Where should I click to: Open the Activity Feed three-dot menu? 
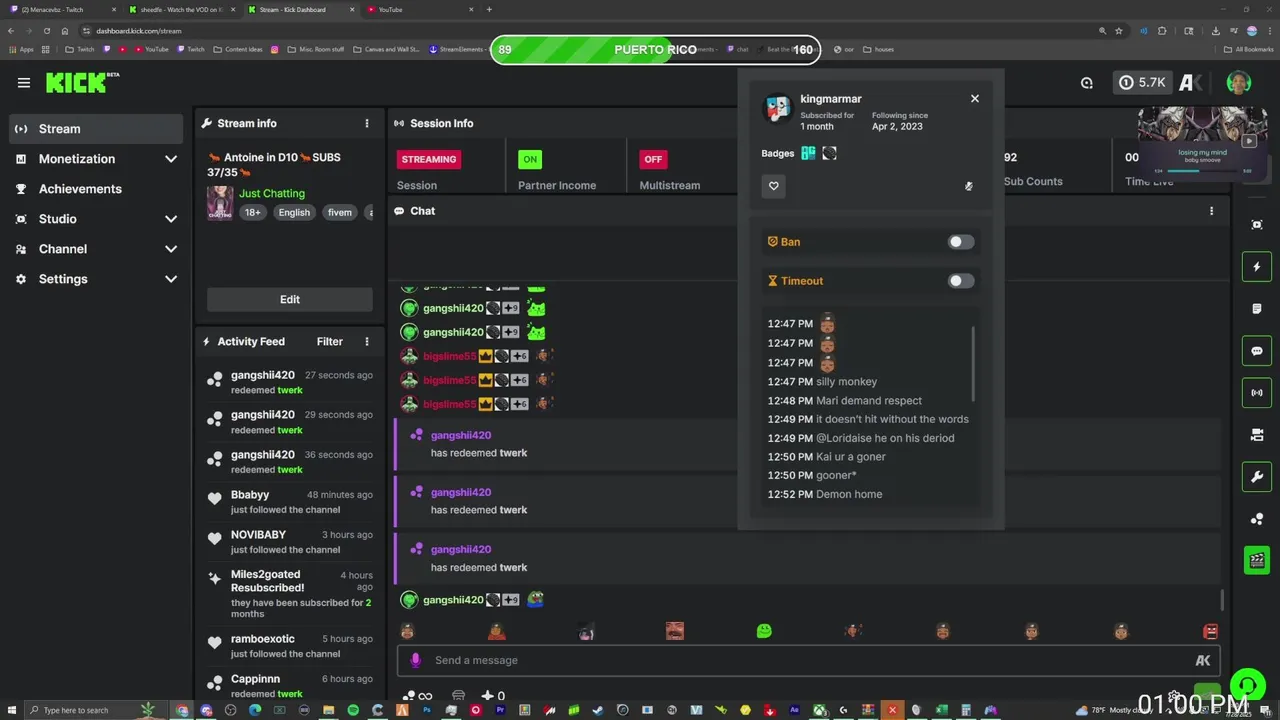pos(367,341)
